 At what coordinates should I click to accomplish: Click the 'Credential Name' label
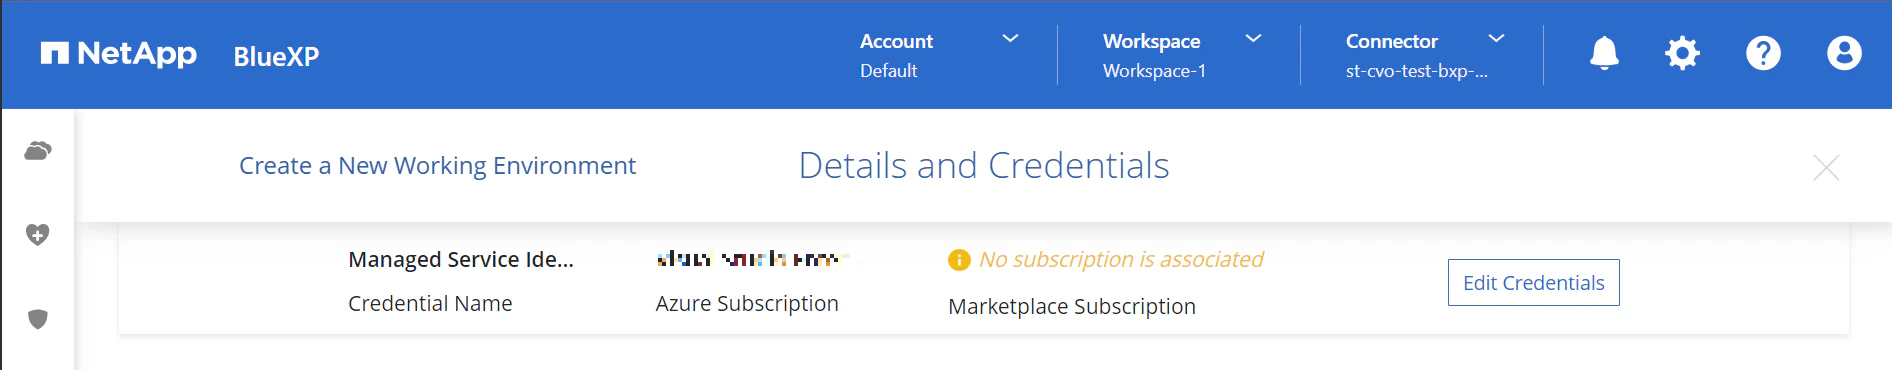click(430, 304)
